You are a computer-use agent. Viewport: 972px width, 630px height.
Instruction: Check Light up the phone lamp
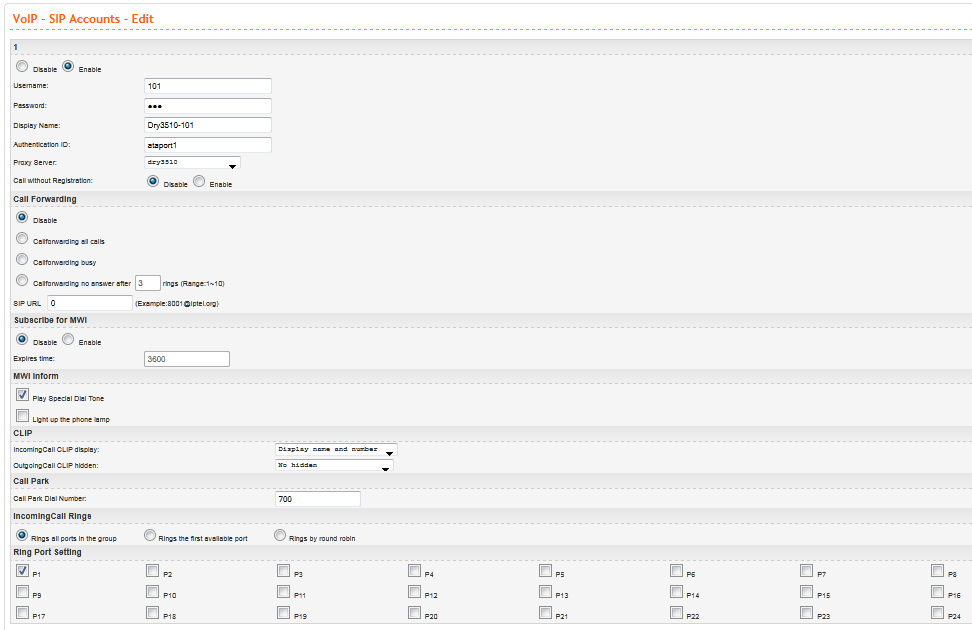(22, 416)
